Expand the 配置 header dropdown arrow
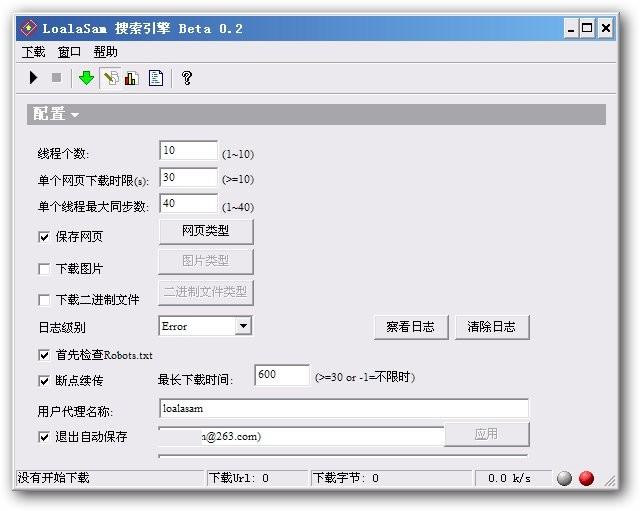The height and width of the screenshot is (511, 640). coord(75,115)
